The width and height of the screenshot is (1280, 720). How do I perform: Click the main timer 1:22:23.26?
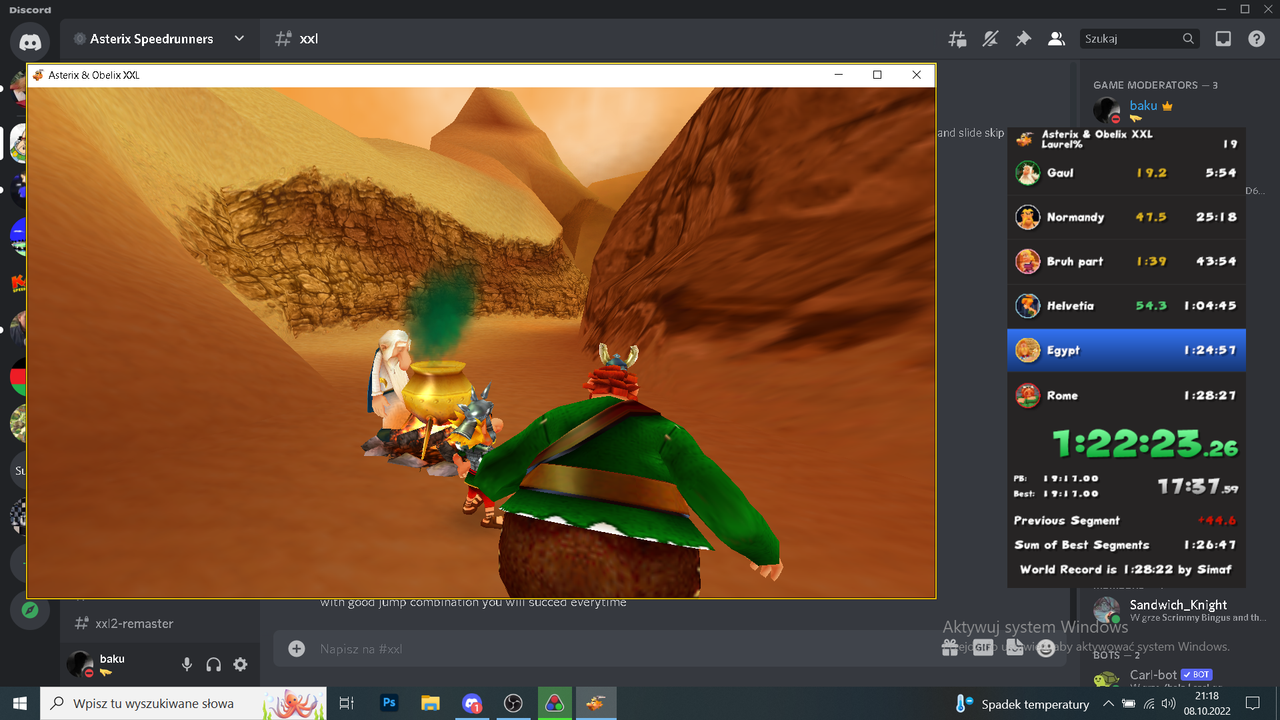coord(1146,442)
